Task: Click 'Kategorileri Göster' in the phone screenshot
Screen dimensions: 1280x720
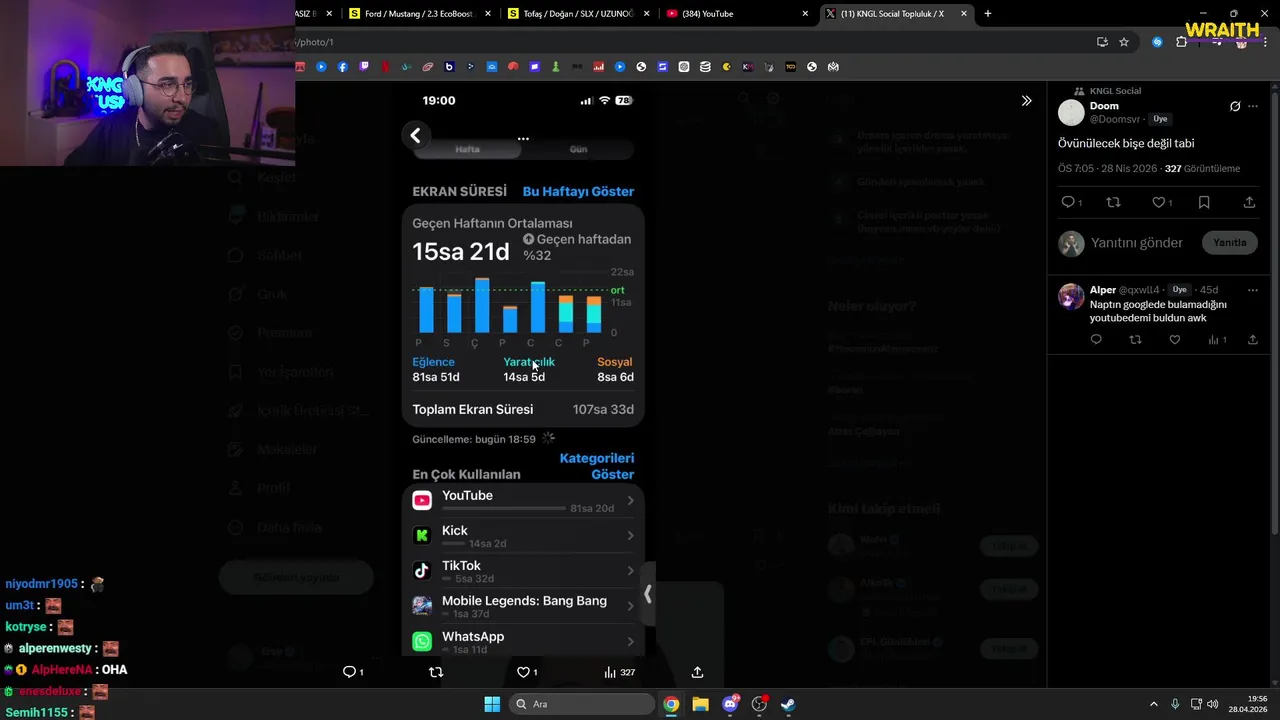Action: (597, 466)
